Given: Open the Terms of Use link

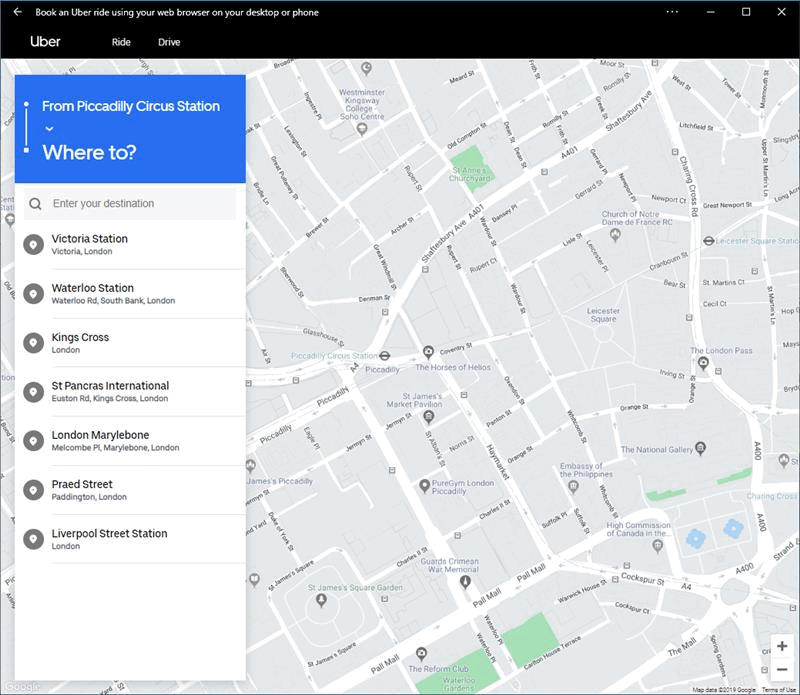Looking at the screenshot, I should [x=778, y=690].
